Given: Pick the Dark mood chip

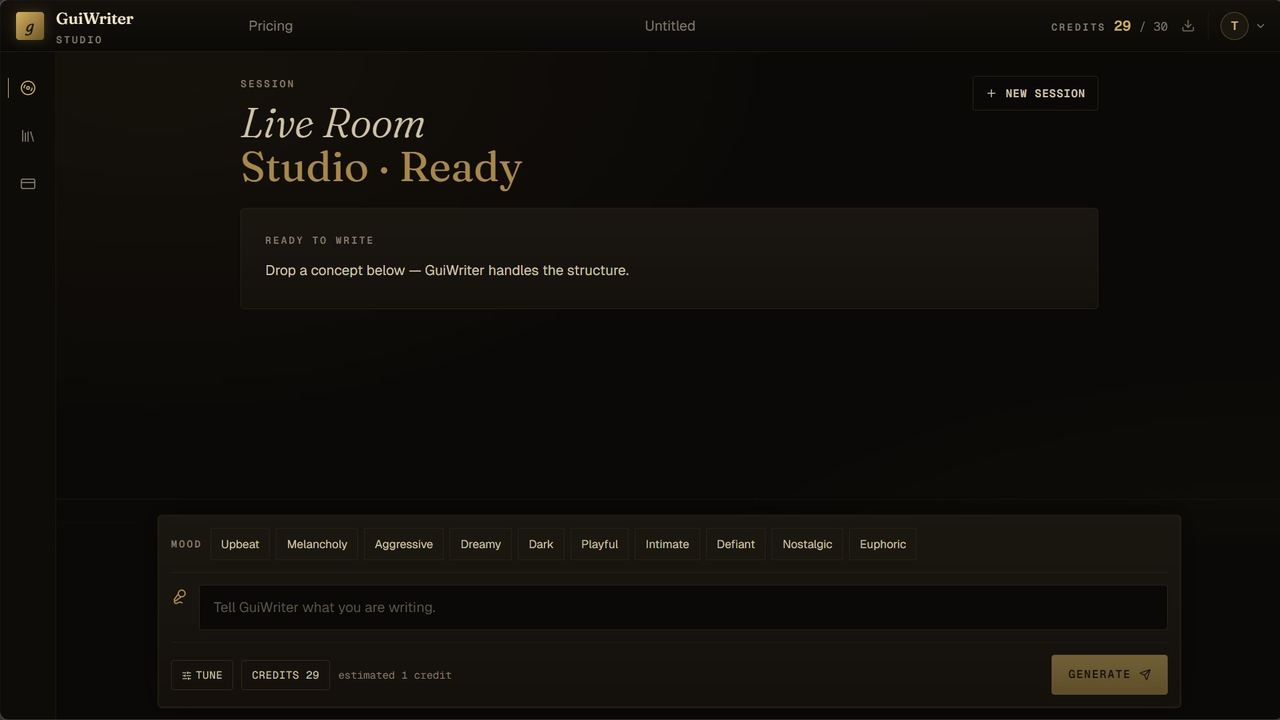Looking at the screenshot, I should coord(541,544).
